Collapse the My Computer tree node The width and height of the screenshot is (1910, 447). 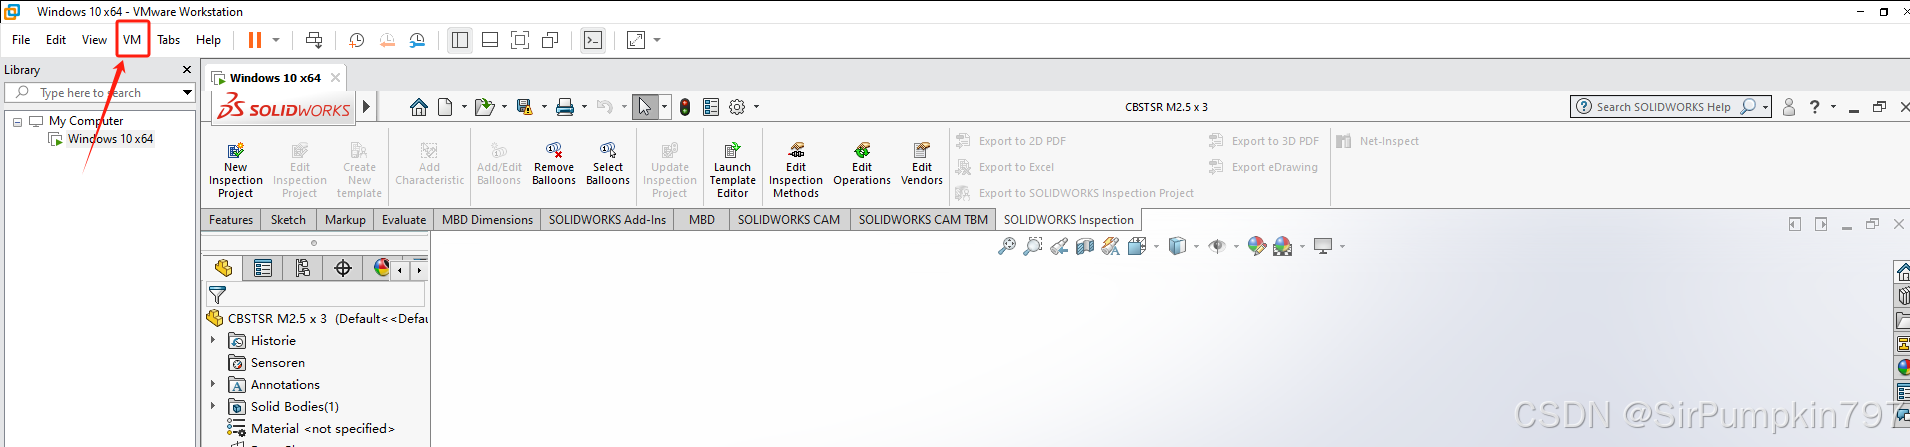click(17, 121)
